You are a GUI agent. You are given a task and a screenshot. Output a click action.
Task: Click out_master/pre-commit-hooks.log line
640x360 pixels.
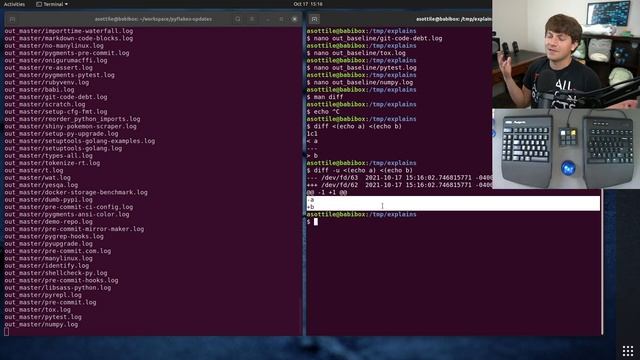click(x=61, y=281)
